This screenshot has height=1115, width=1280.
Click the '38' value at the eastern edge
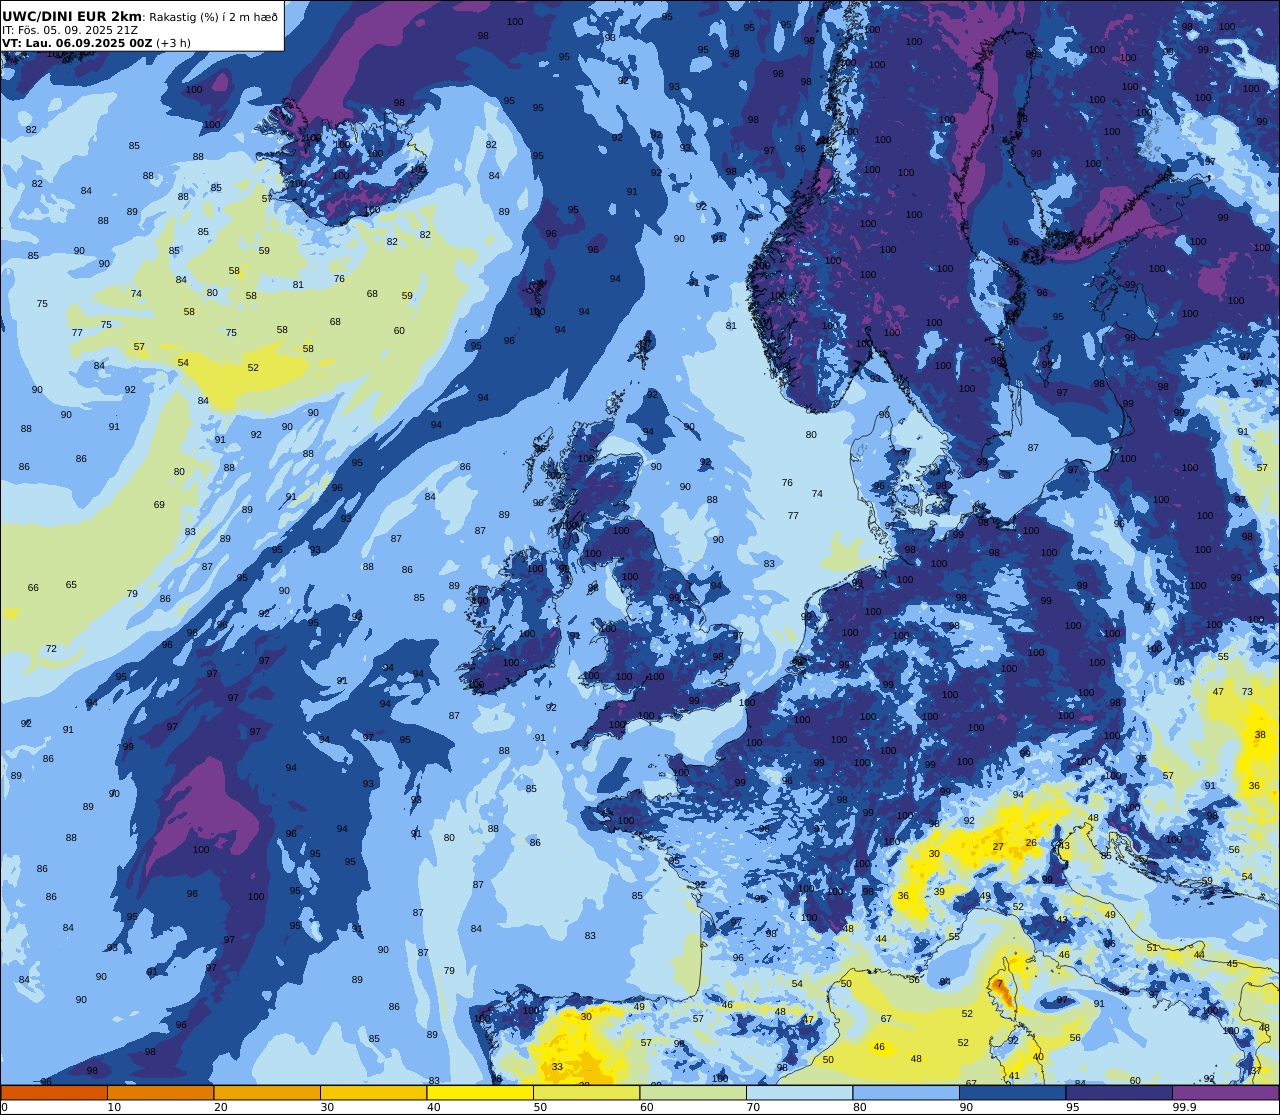[x=1260, y=735]
